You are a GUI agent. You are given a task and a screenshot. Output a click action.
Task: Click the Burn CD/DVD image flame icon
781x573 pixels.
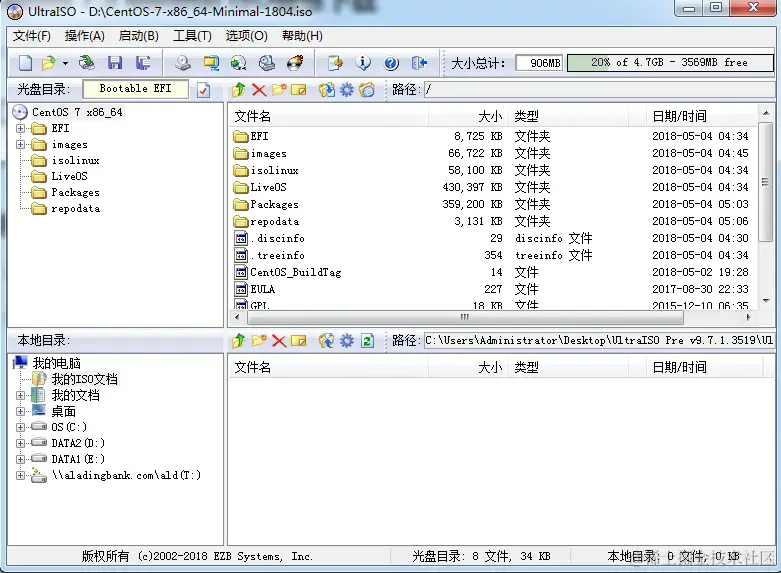click(295, 63)
